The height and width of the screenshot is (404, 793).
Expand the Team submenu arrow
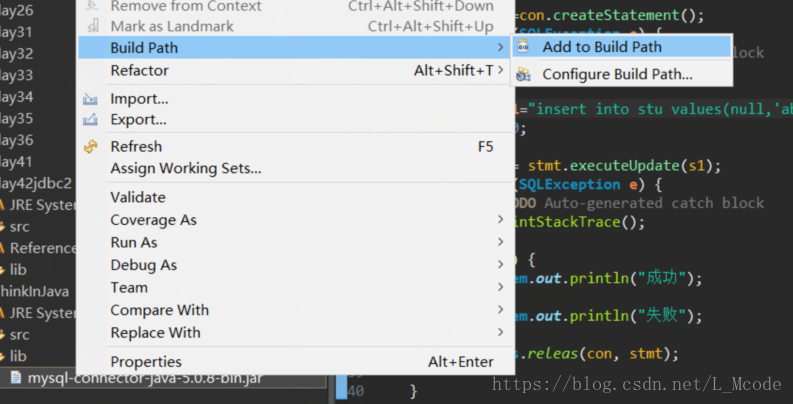(500, 287)
